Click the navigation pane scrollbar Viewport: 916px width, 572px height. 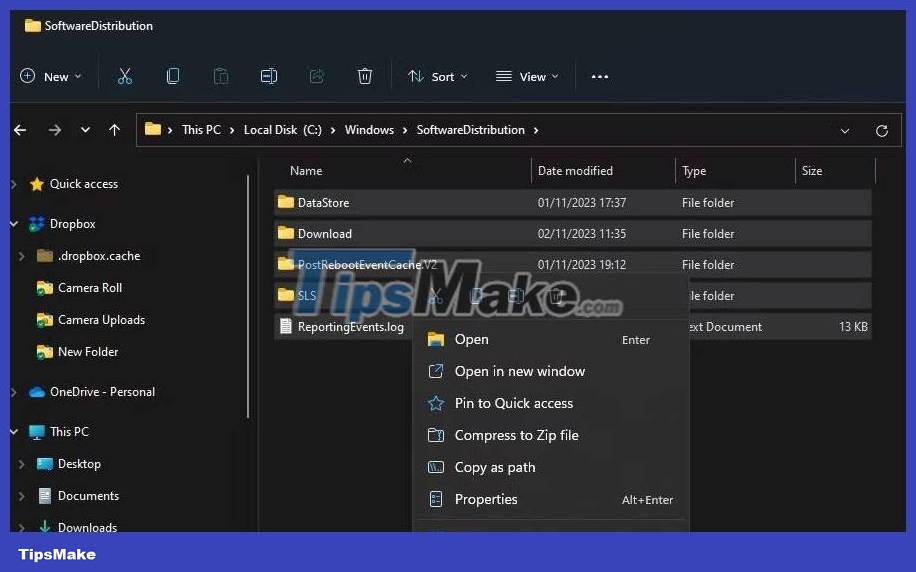pyautogui.click(x=248, y=296)
